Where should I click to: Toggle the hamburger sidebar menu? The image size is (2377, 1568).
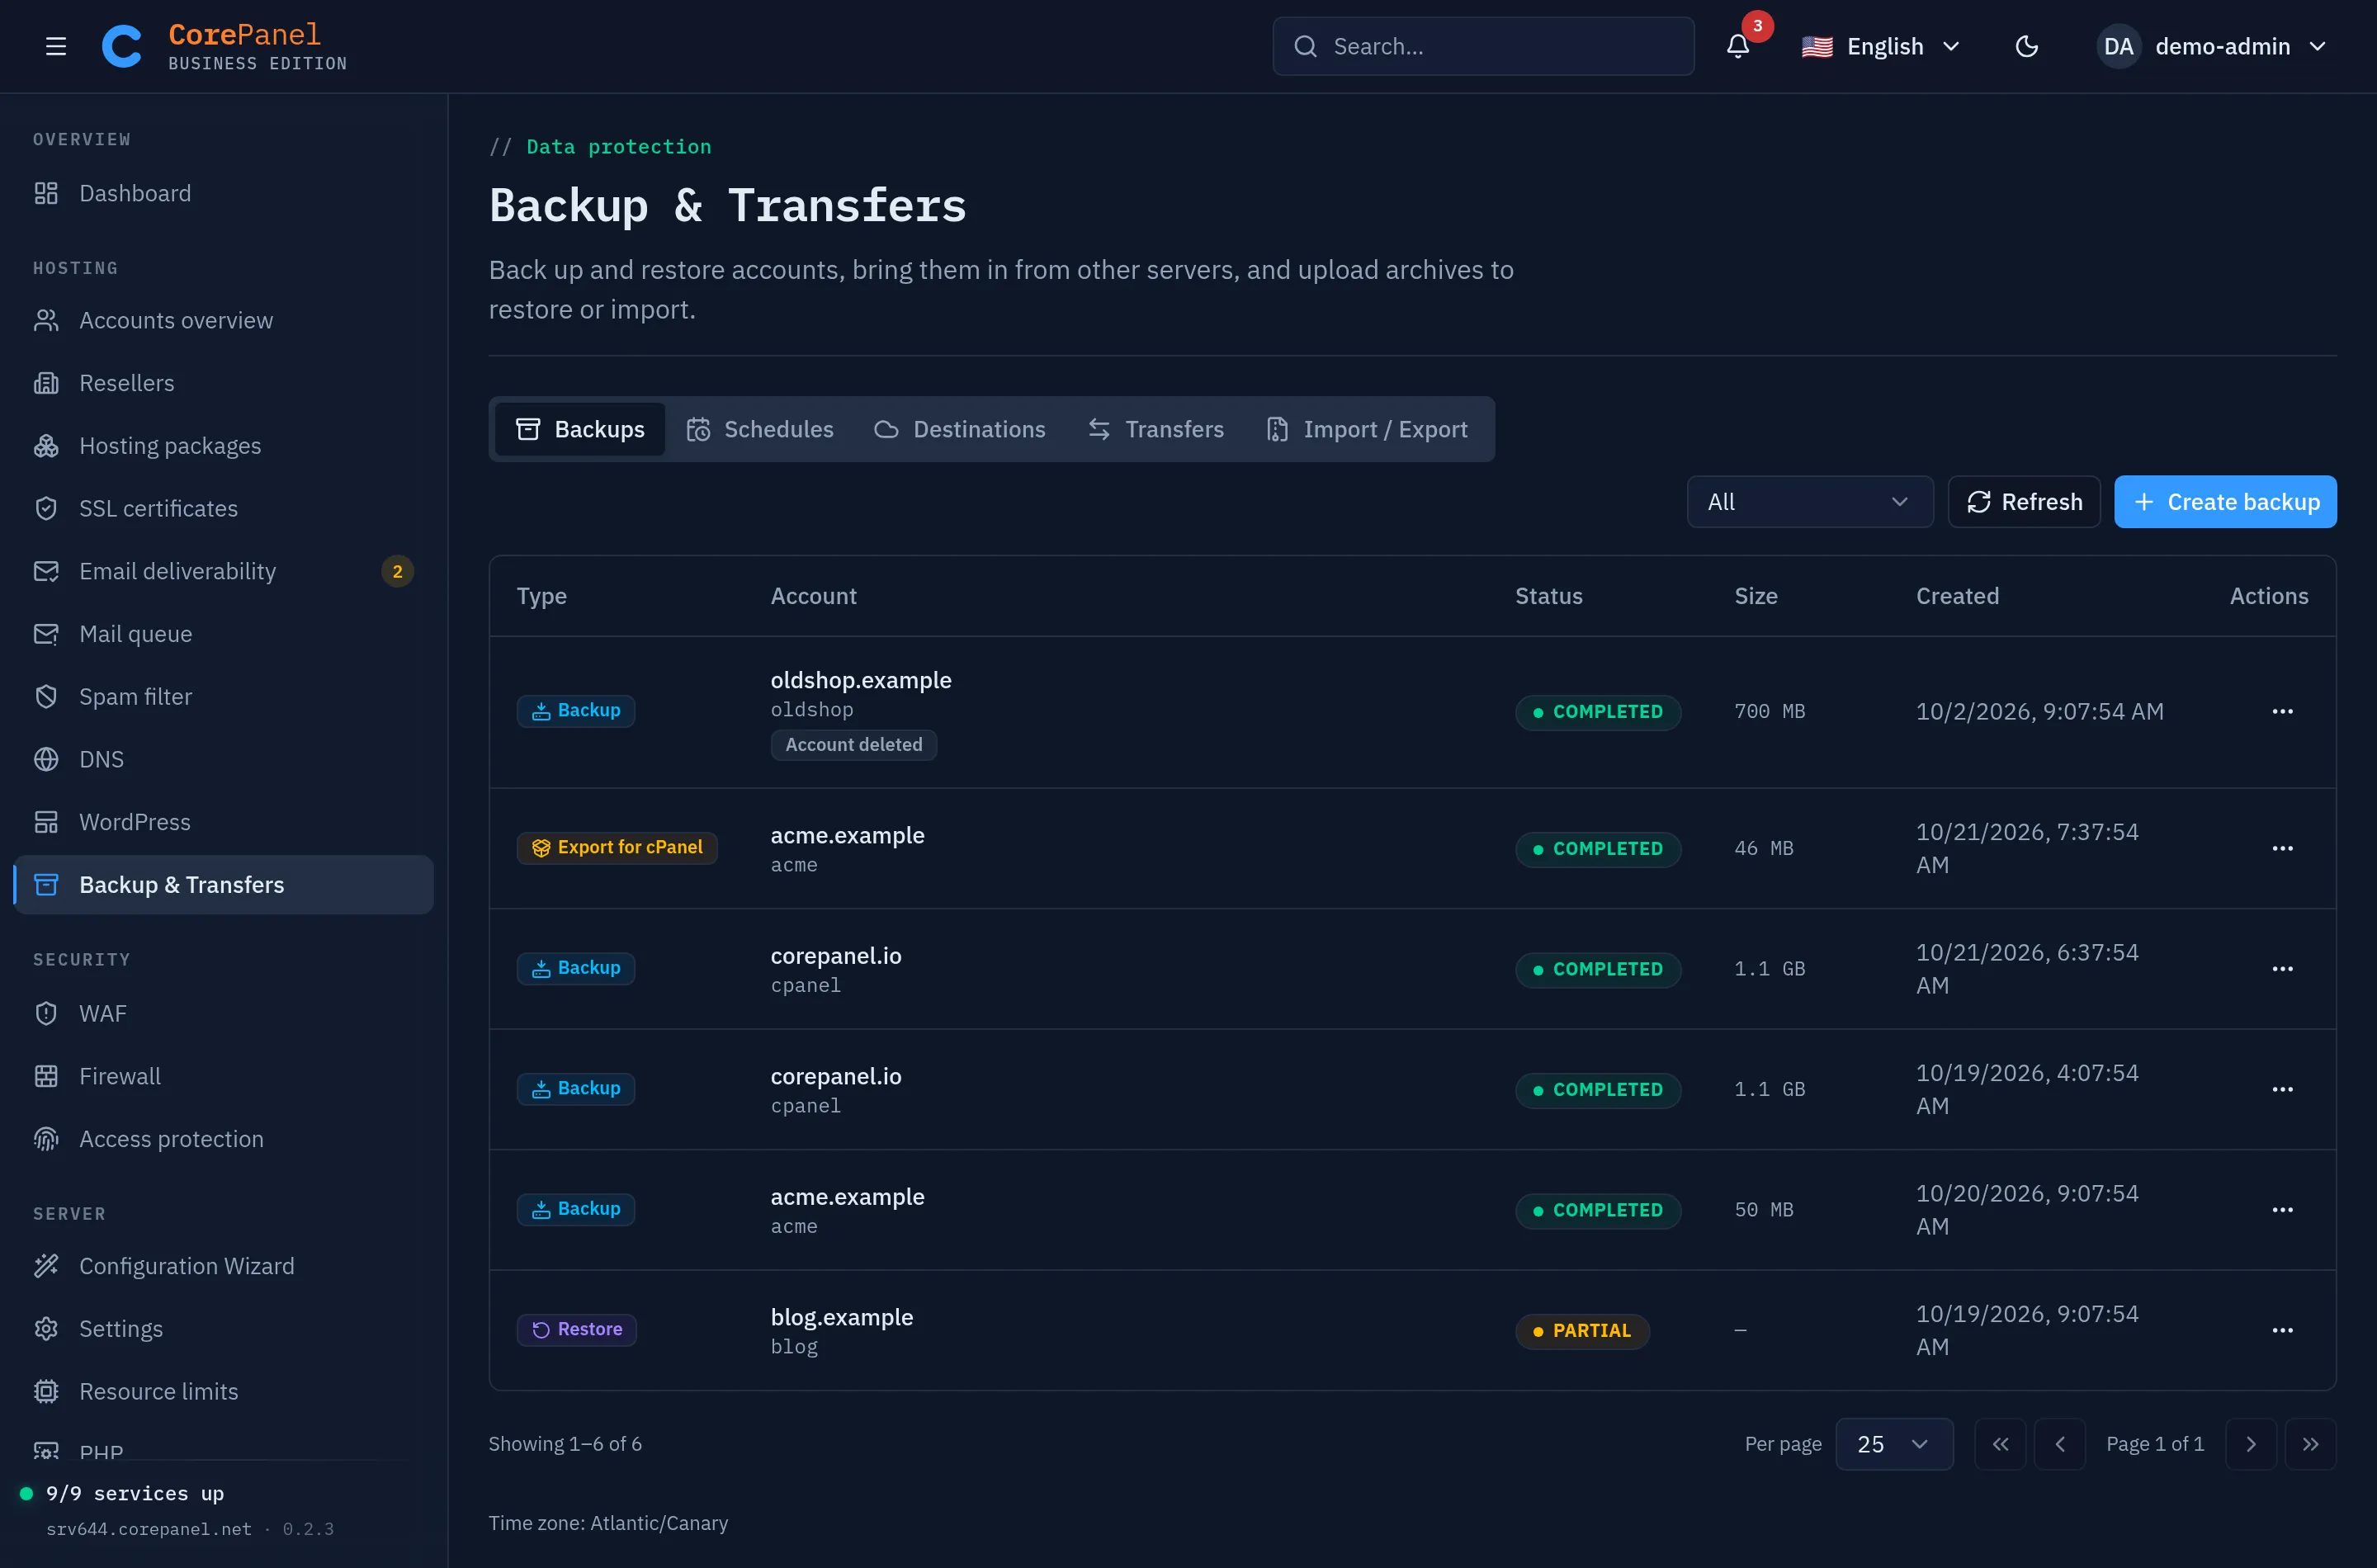[56, 46]
